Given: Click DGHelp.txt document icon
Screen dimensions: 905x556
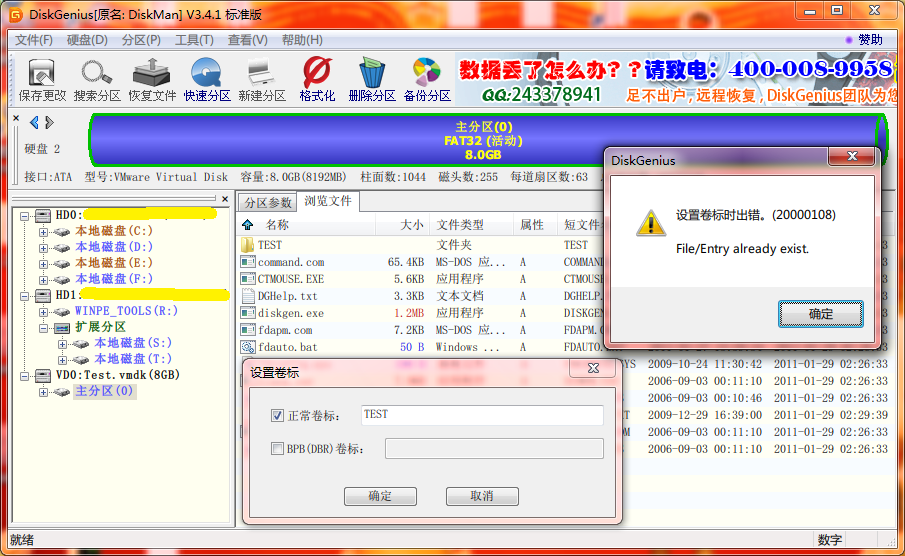Looking at the screenshot, I should pyautogui.click(x=248, y=296).
